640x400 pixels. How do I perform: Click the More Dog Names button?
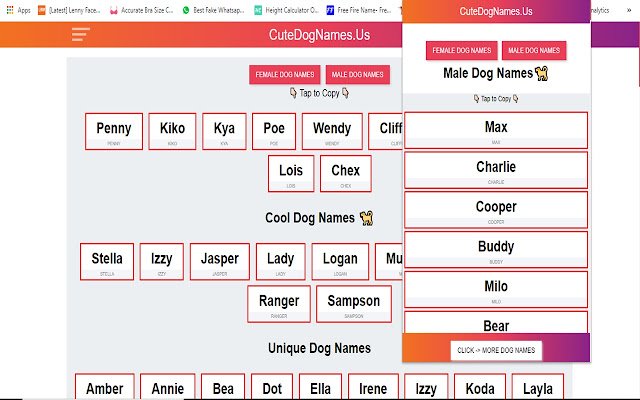click(496, 351)
